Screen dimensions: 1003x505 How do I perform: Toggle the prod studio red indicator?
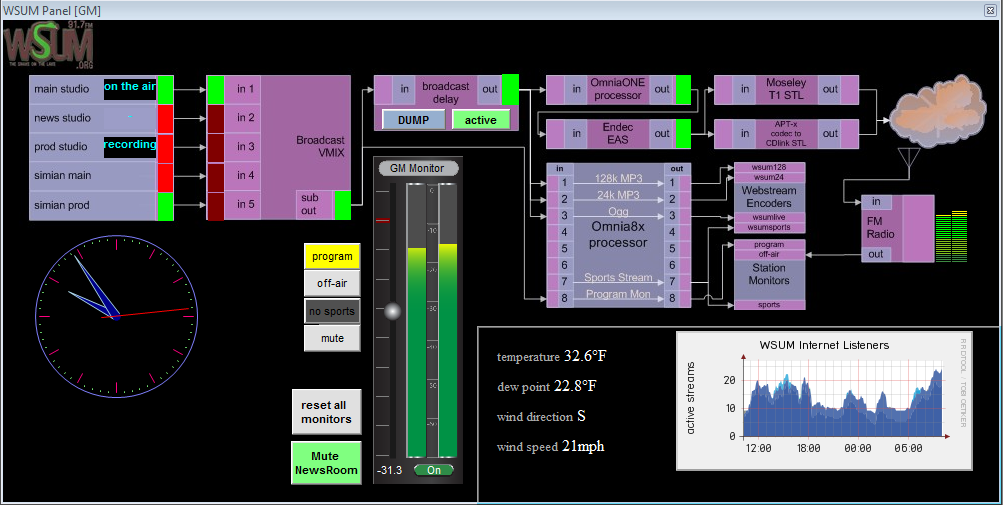[166, 147]
